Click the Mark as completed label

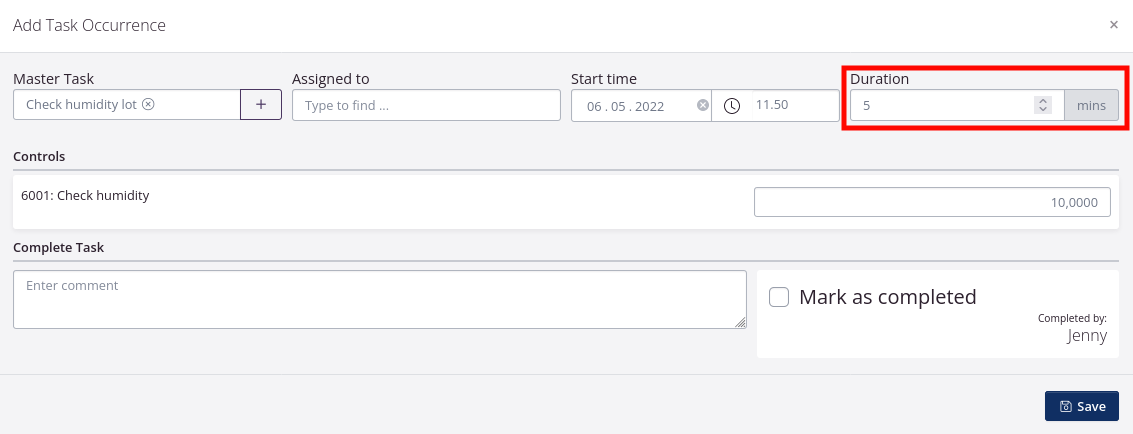point(887,297)
